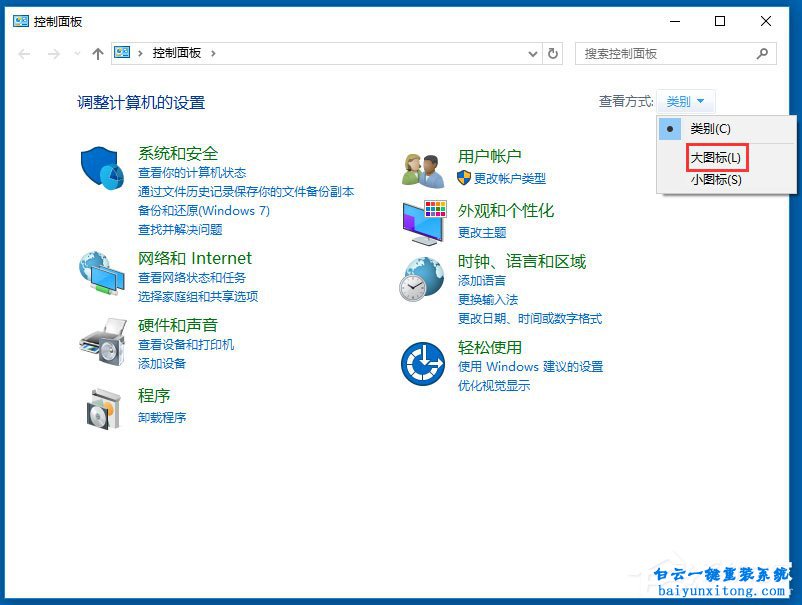The image size is (802, 605).
Task: Open 备份和还原(Windows 7) link
Action: click(x=203, y=211)
